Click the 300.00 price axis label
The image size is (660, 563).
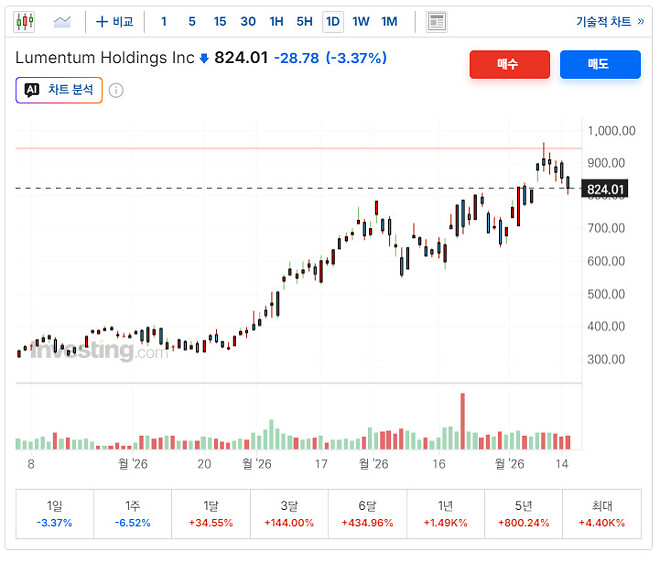pos(606,359)
